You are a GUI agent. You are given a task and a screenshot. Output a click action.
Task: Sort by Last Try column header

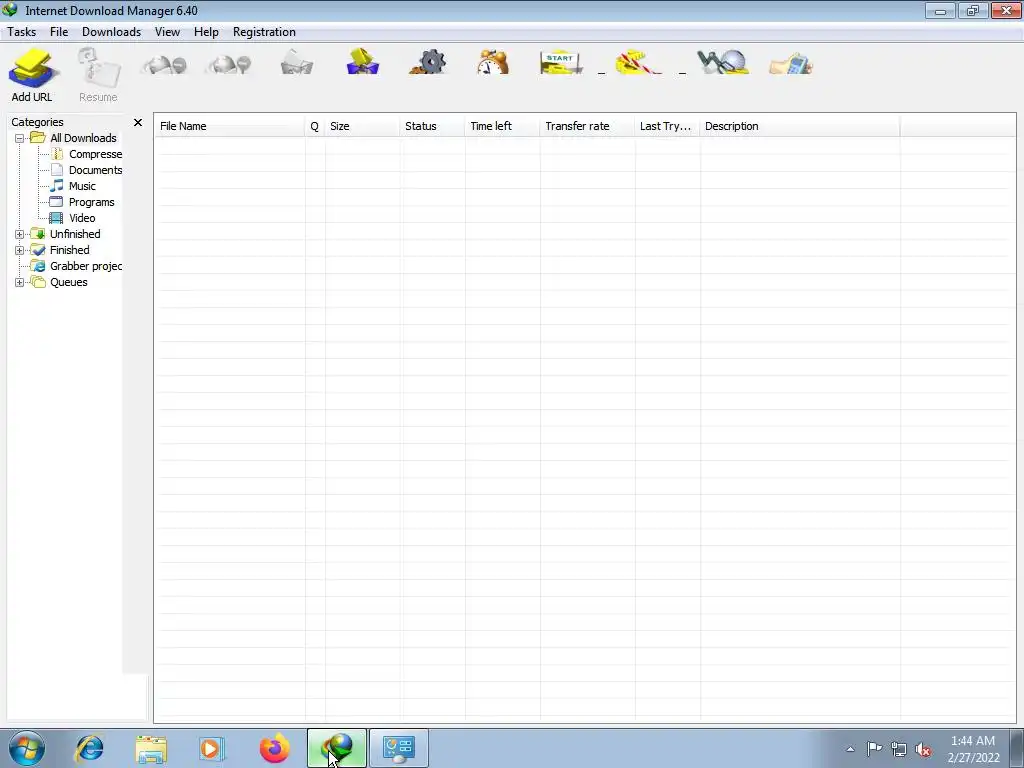click(667, 126)
